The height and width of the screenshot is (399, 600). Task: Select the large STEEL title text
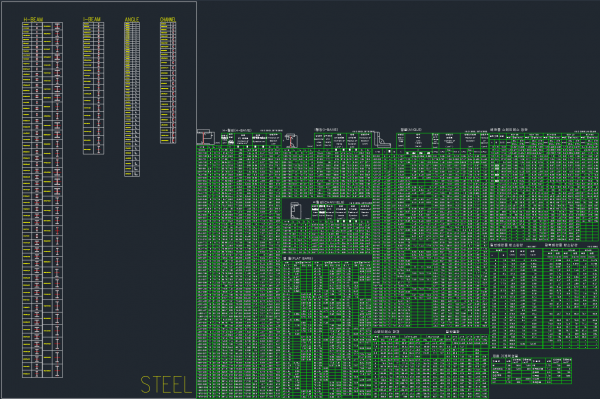(x=166, y=385)
